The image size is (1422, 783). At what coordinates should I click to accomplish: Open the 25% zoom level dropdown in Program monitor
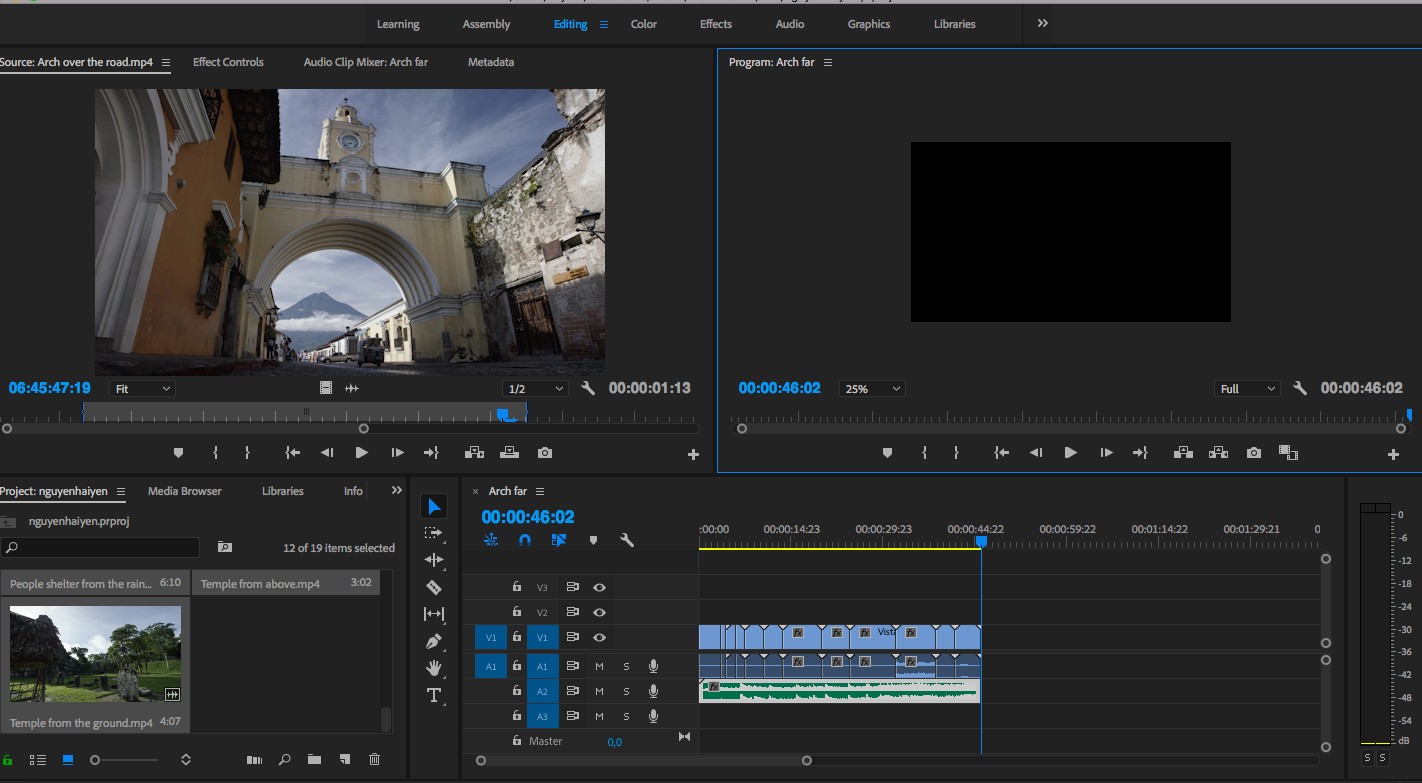pyautogui.click(x=872, y=388)
